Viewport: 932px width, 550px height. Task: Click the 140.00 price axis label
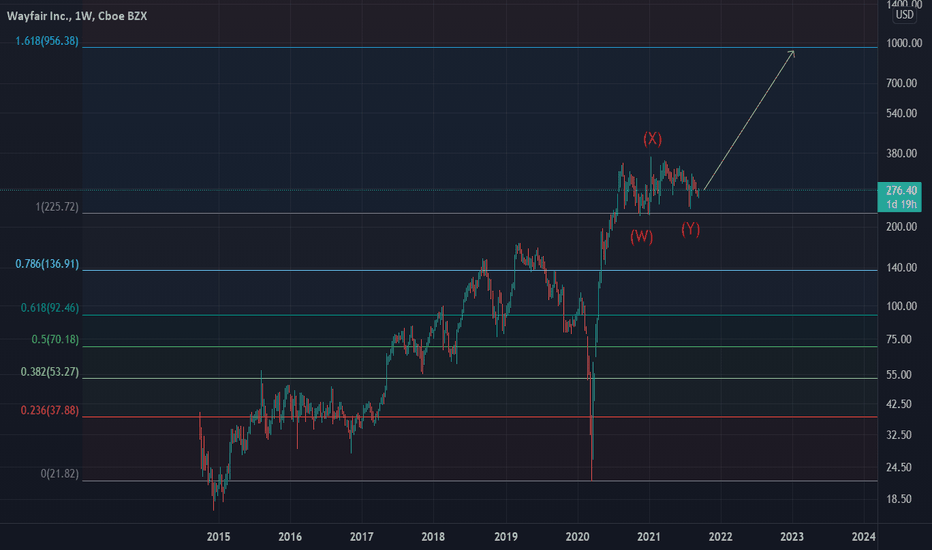point(902,268)
